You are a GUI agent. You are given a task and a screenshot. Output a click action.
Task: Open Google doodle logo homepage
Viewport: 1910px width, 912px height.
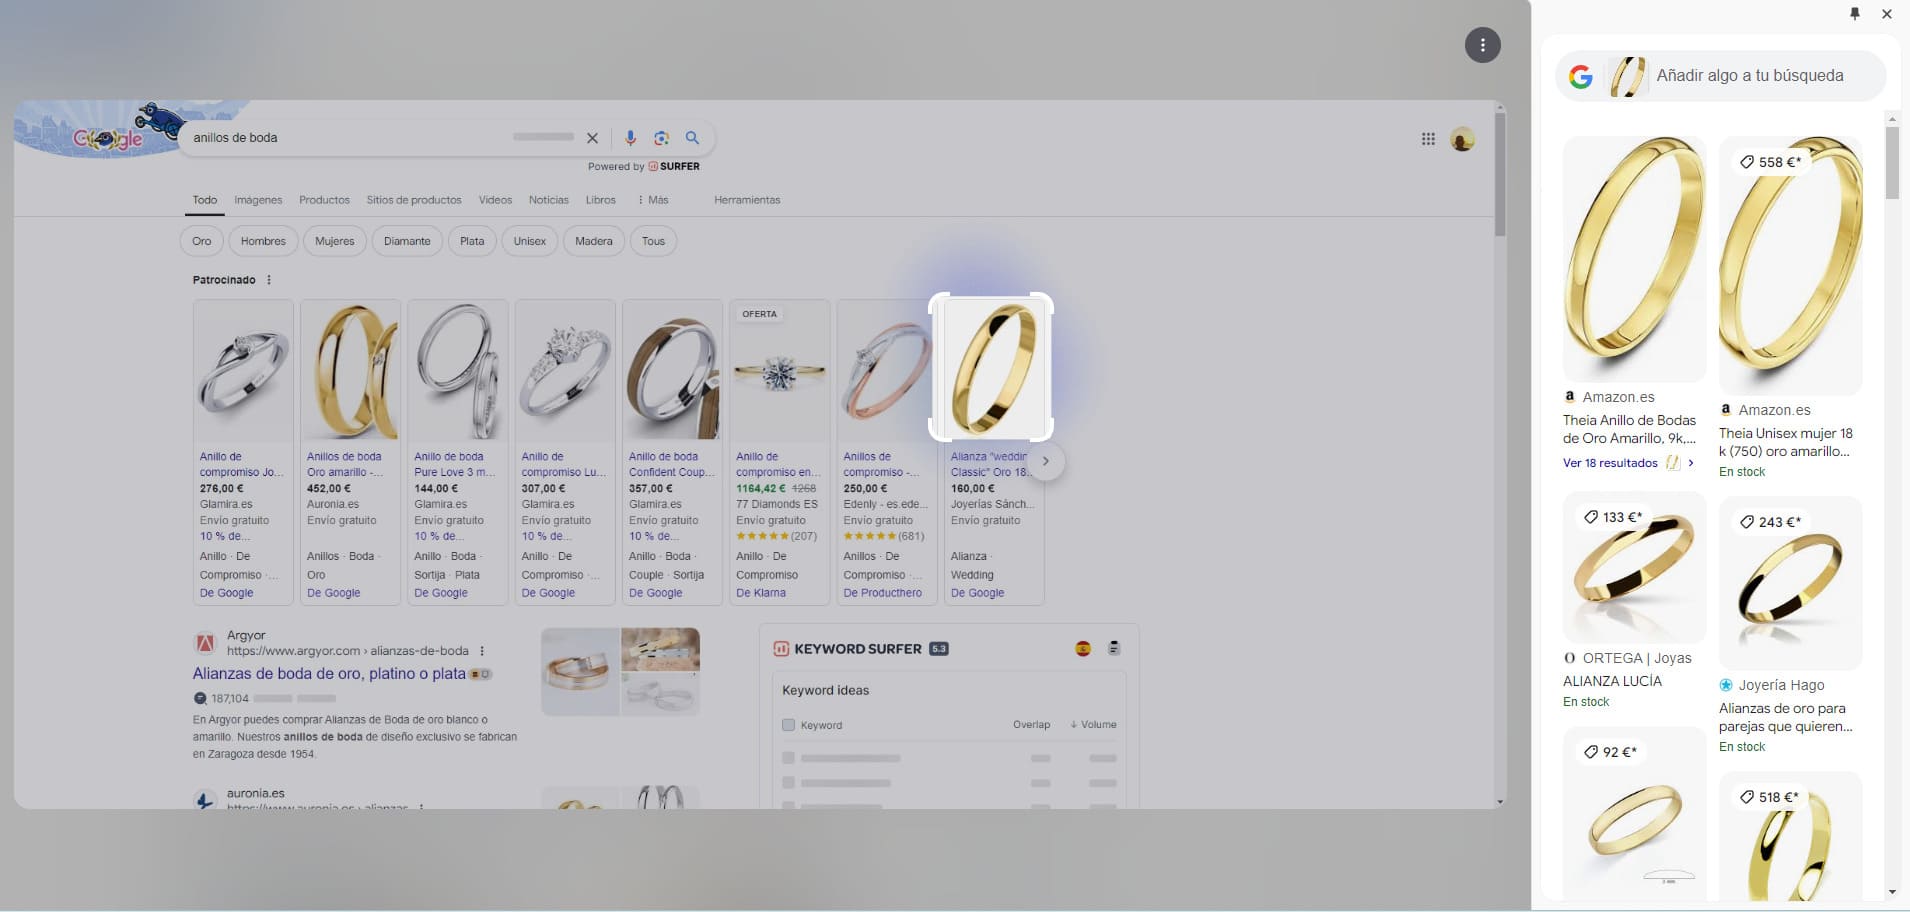point(108,138)
